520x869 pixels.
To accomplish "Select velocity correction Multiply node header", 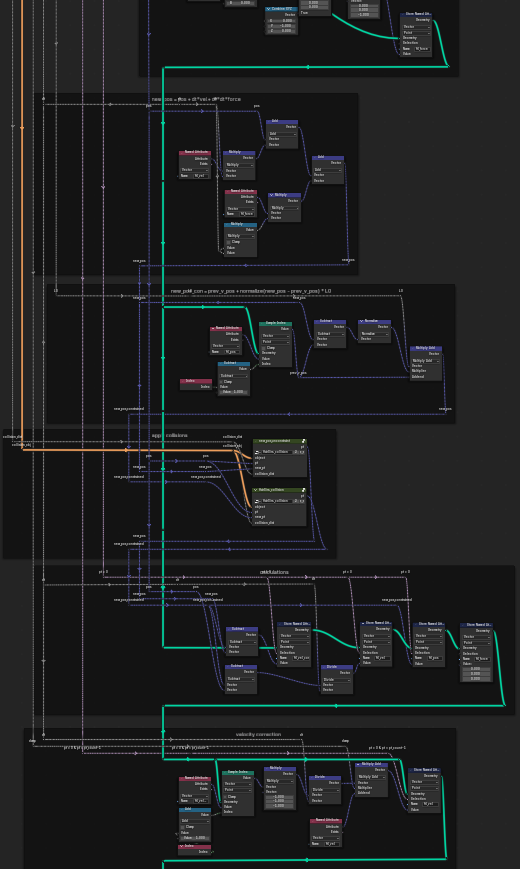I will coord(279,768).
